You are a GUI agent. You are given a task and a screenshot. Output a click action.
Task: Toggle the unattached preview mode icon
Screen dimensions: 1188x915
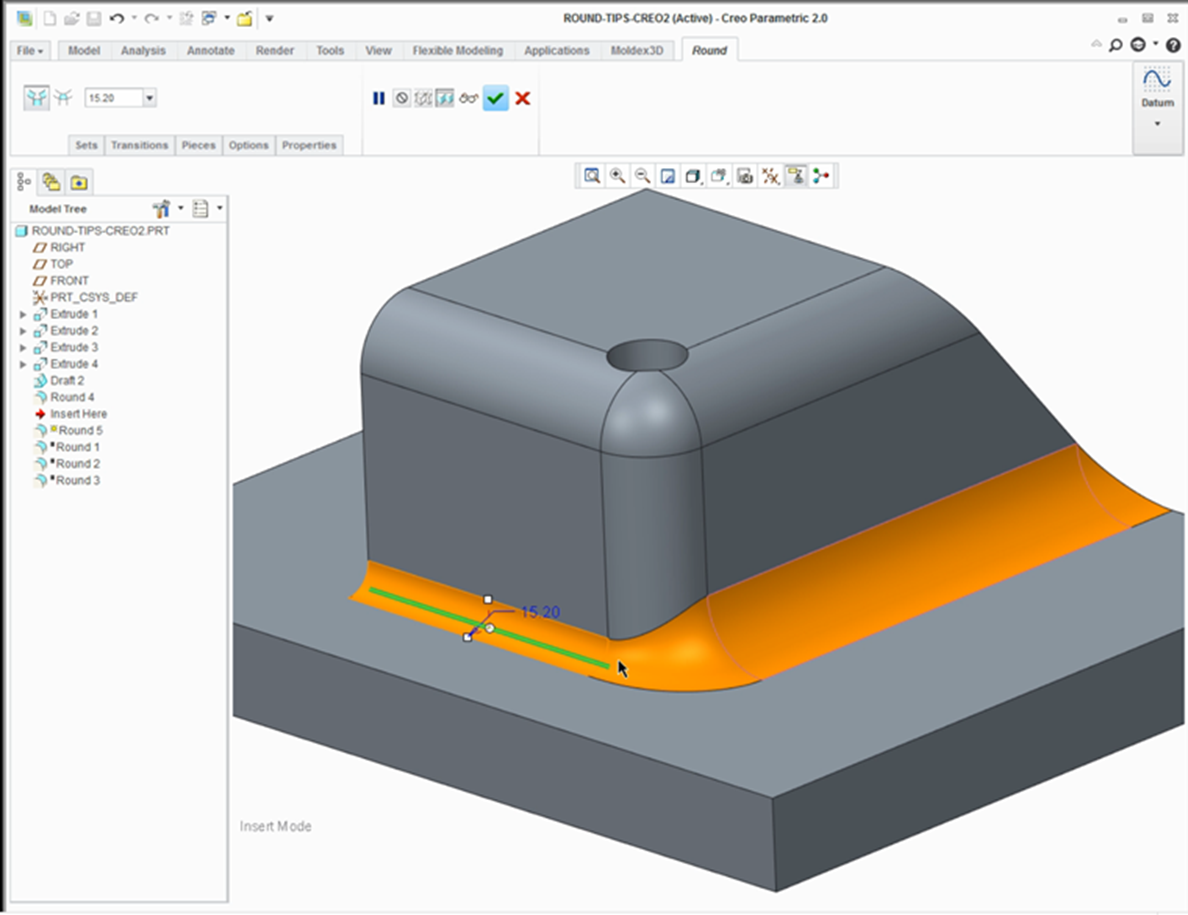[x=424, y=98]
